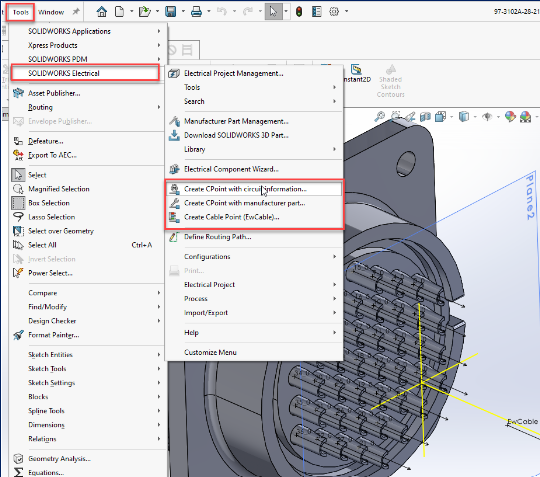This screenshot has height=477, width=540.
Task: Click the Redo arrow icon
Action: [x=248, y=12]
